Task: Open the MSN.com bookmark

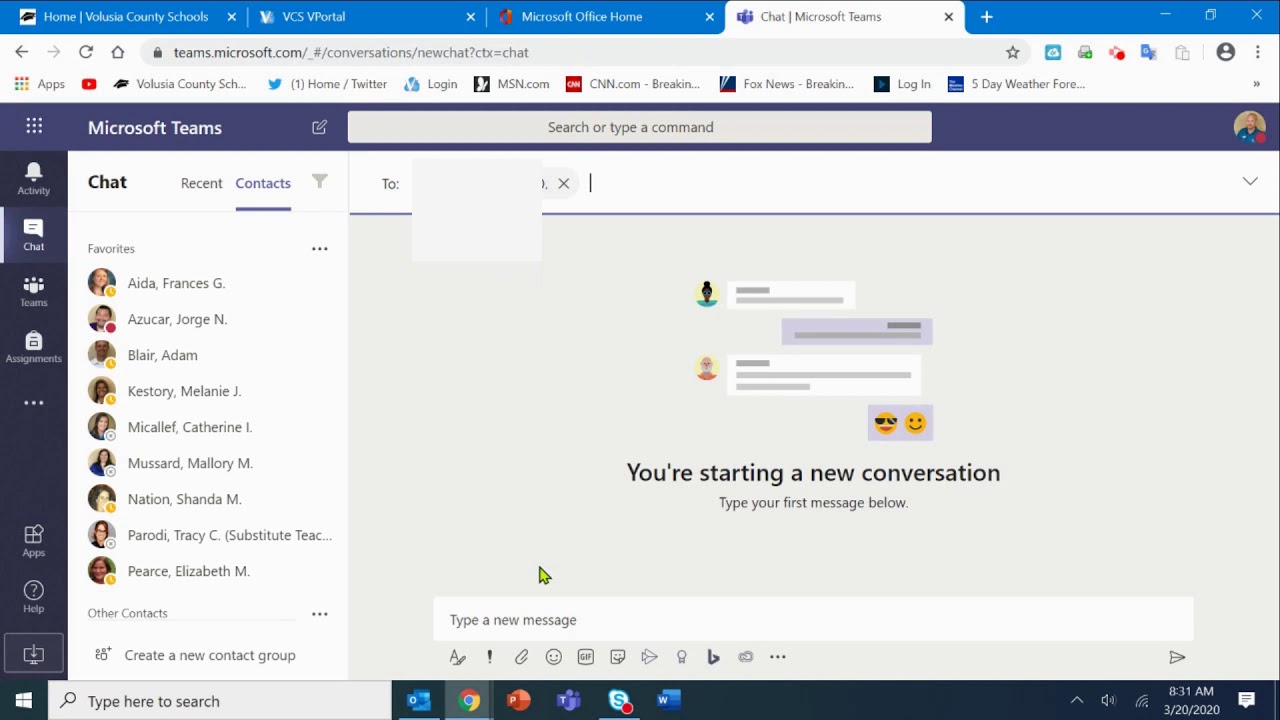Action: pos(511,84)
